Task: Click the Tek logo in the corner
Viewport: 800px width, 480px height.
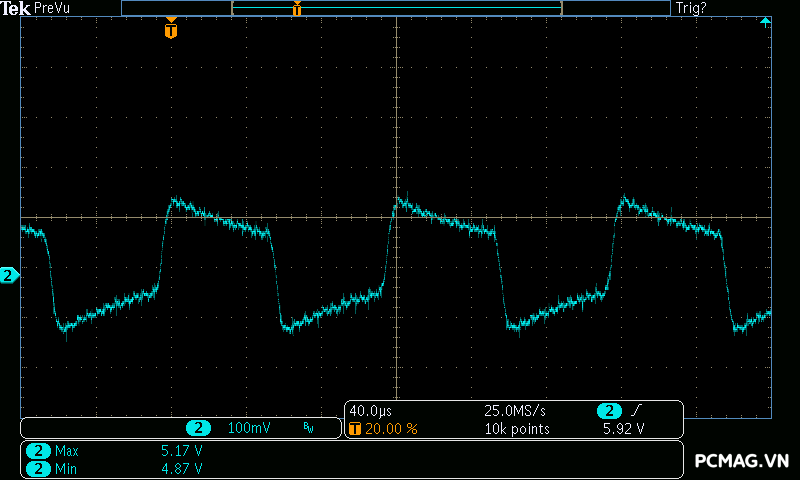Action: click(16, 8)
